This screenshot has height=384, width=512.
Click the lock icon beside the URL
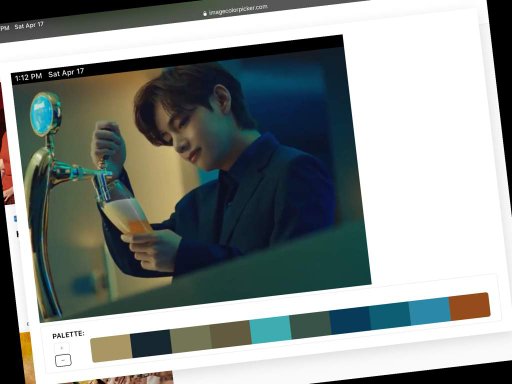(x=205, y=13)
